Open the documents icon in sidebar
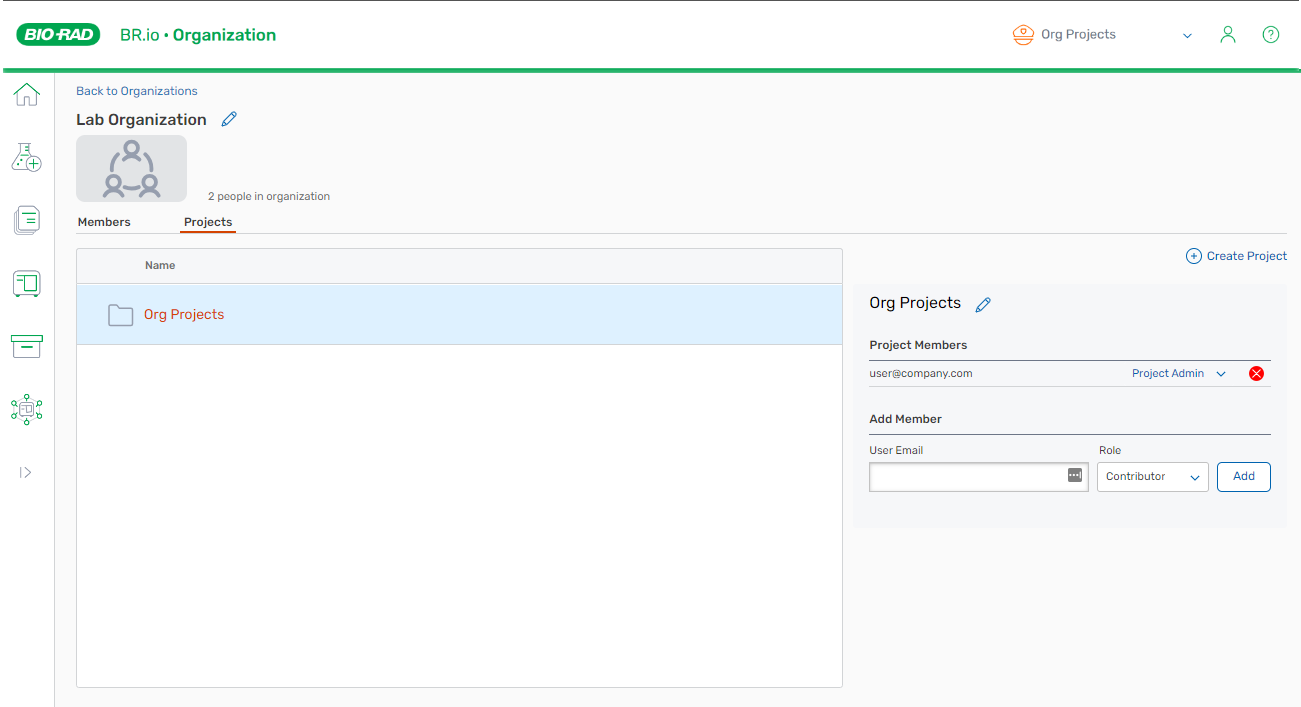 click(26, 220)
